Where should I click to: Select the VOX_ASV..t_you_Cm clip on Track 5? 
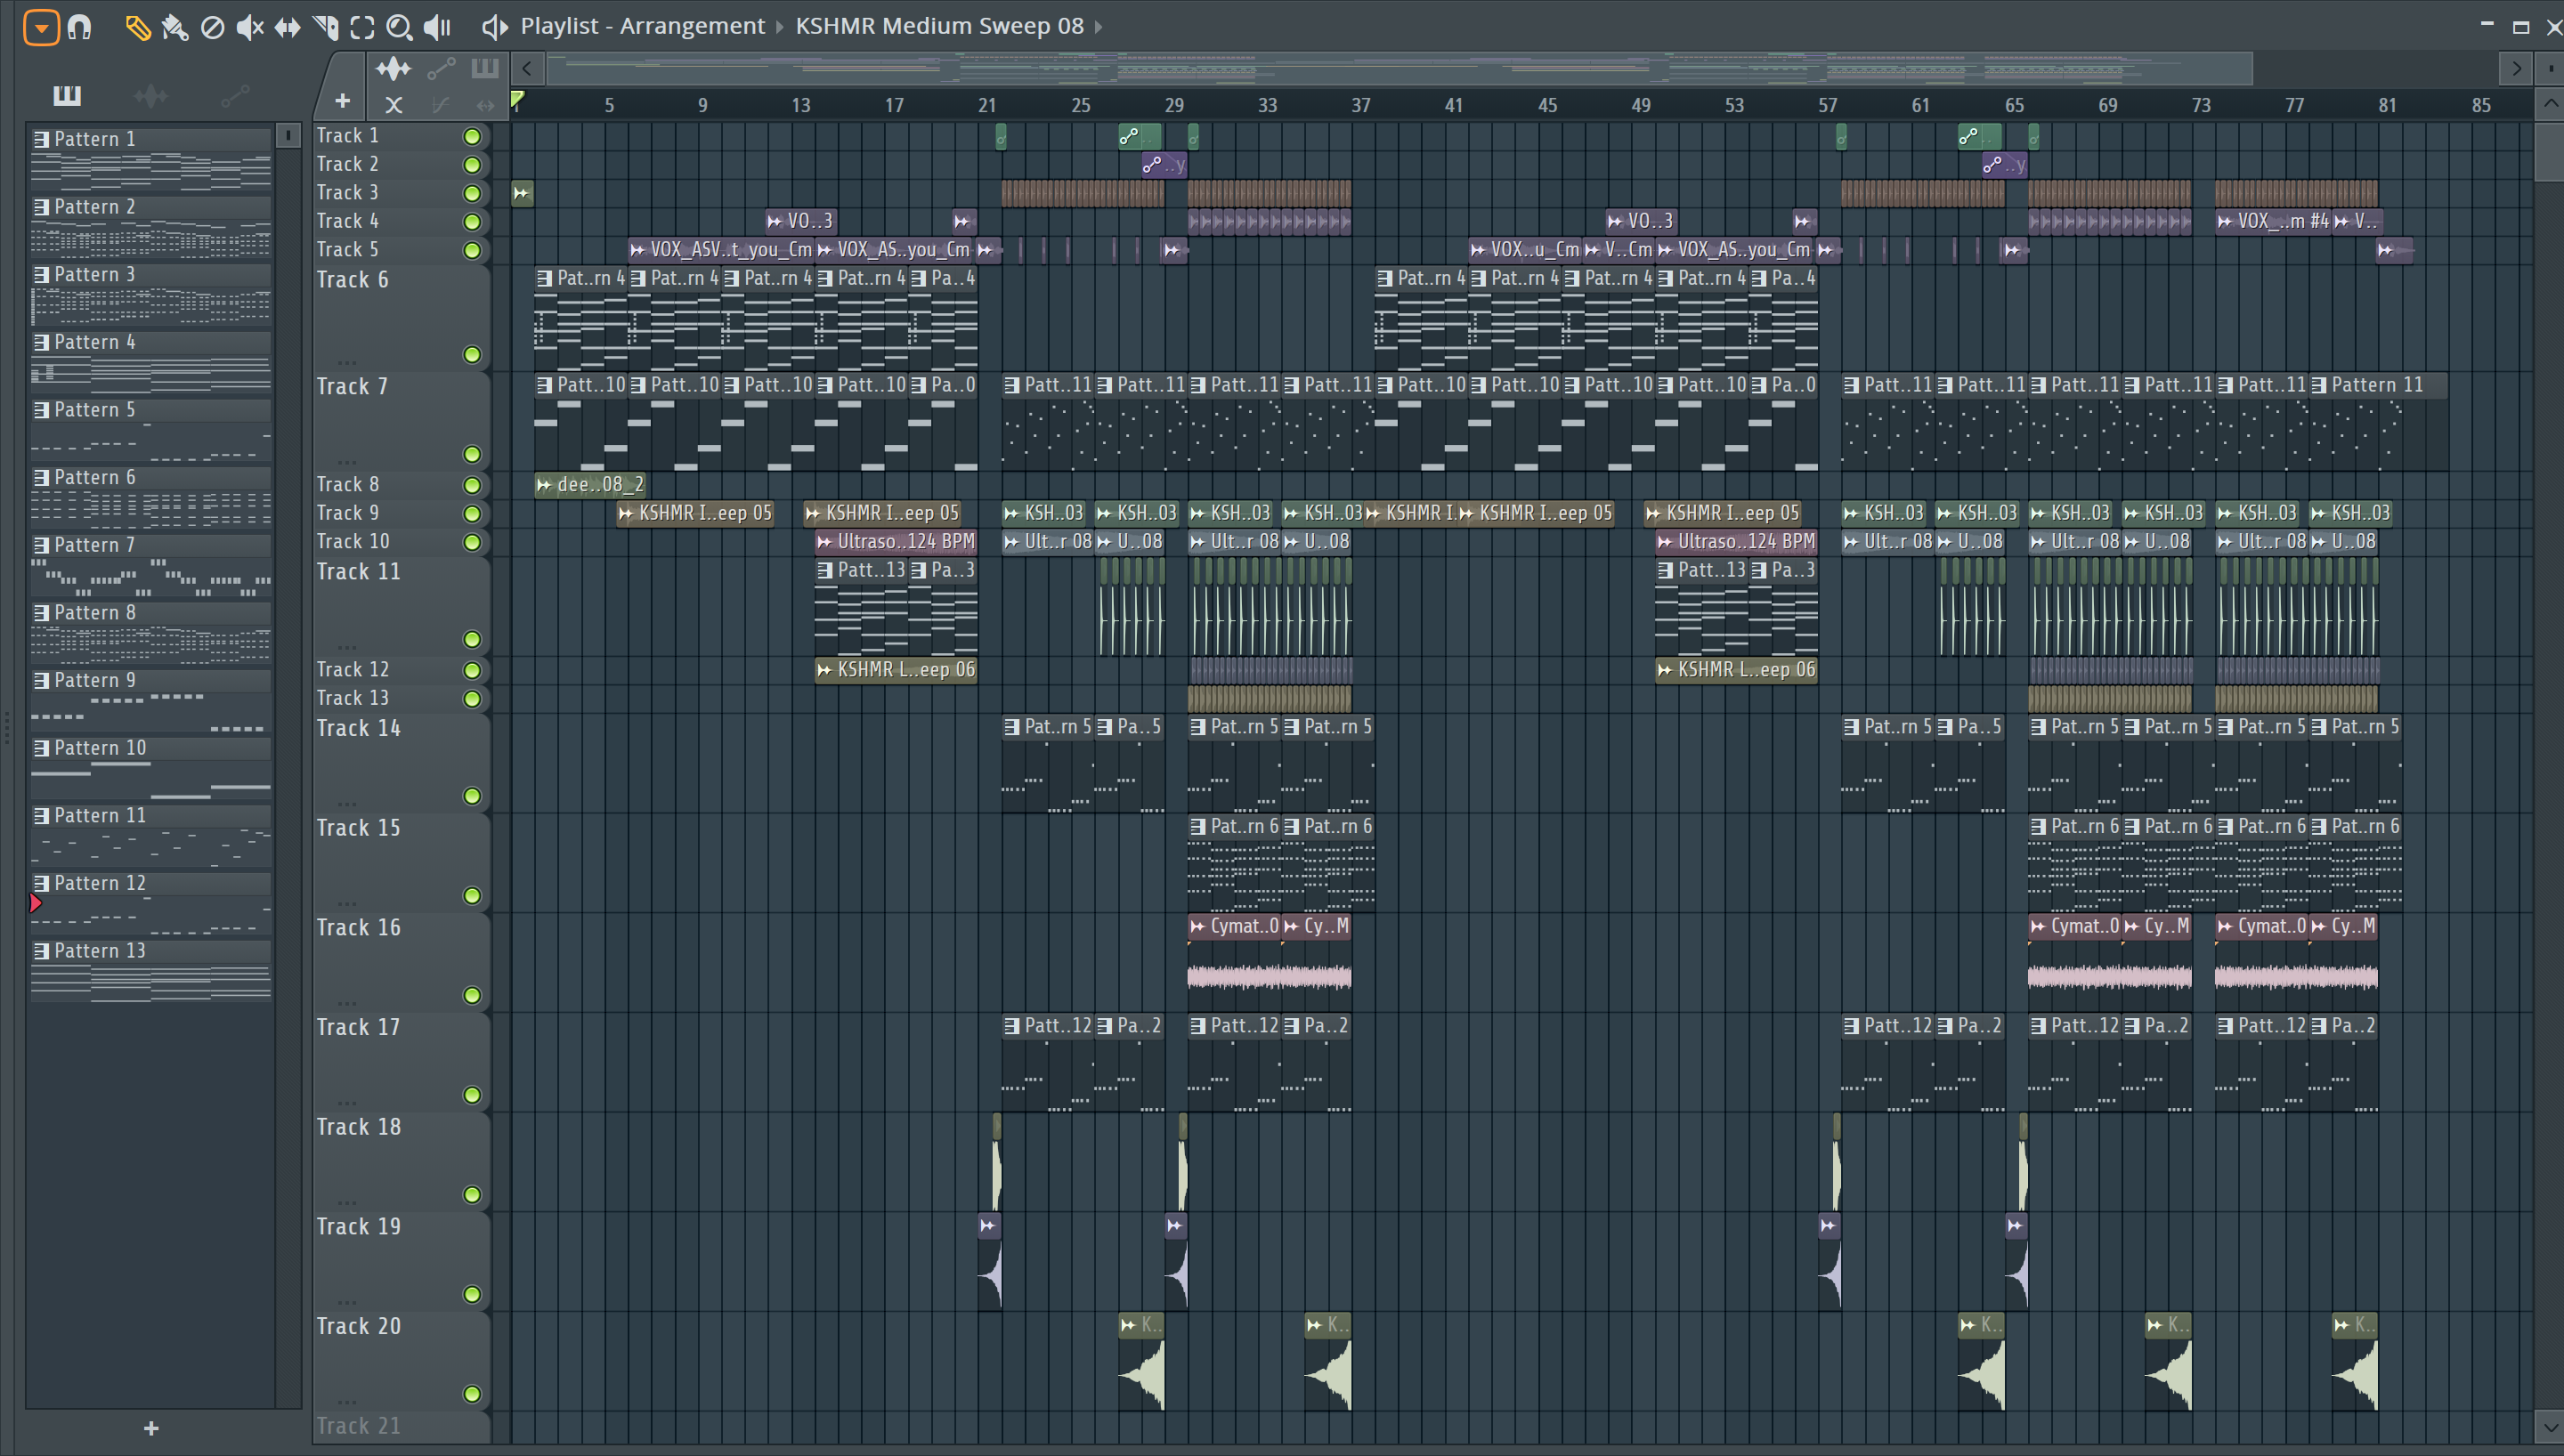point(721,250)
